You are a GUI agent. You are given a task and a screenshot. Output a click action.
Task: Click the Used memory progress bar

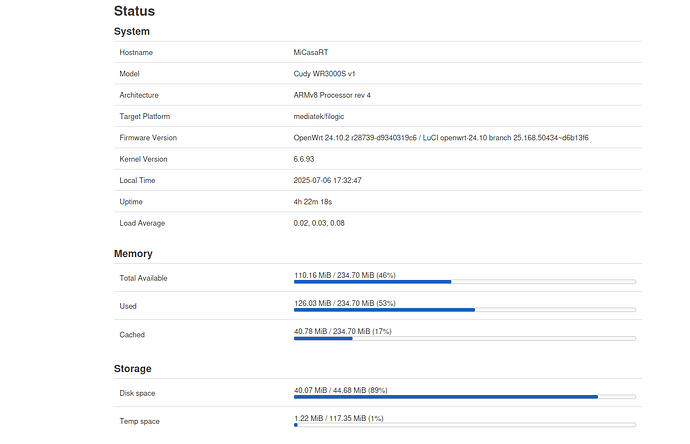(x=465, y=310)
